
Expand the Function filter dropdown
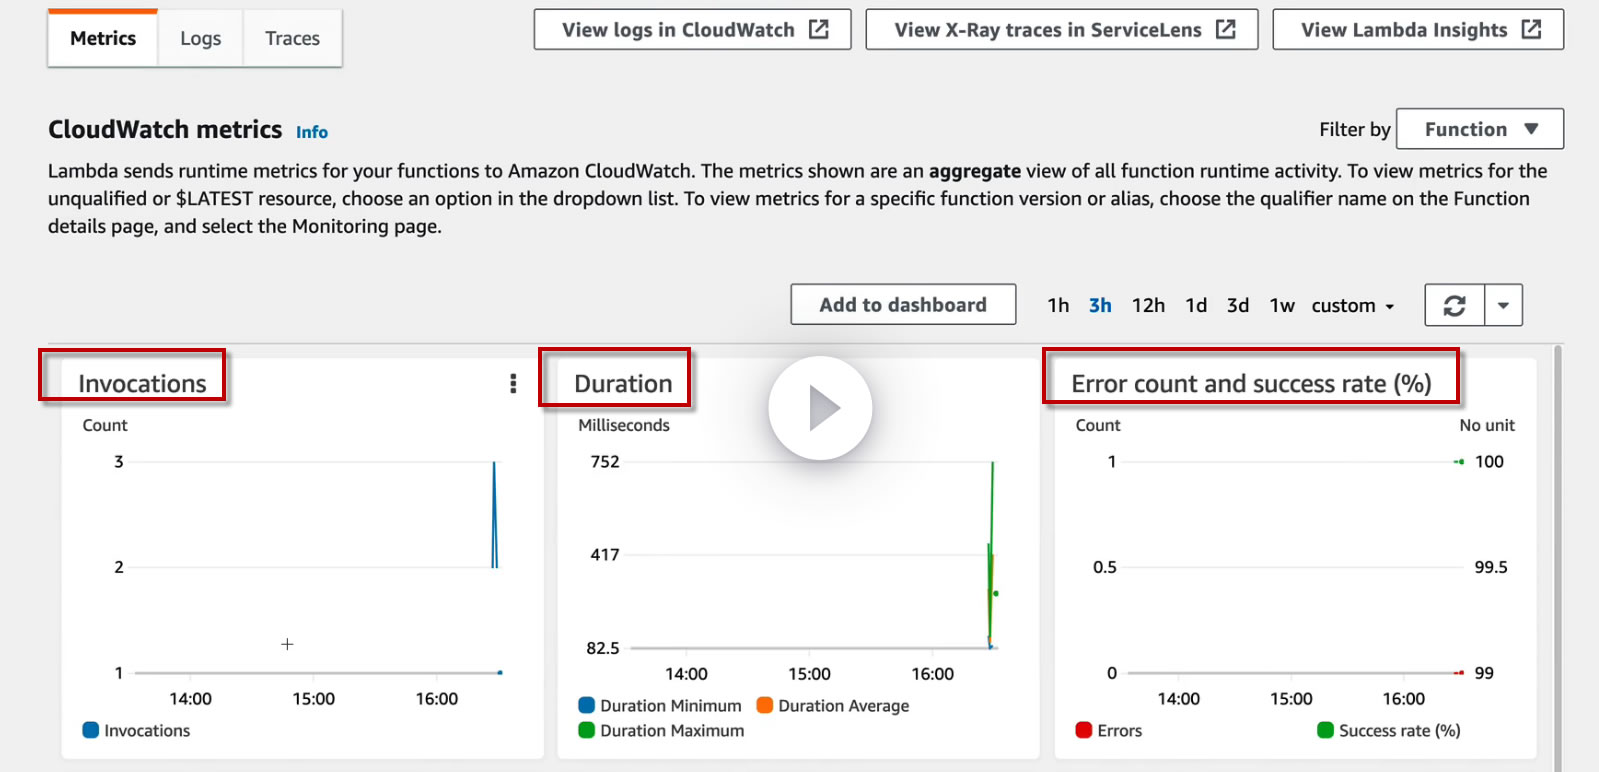pyautogui.click(x=1480, y=129)
